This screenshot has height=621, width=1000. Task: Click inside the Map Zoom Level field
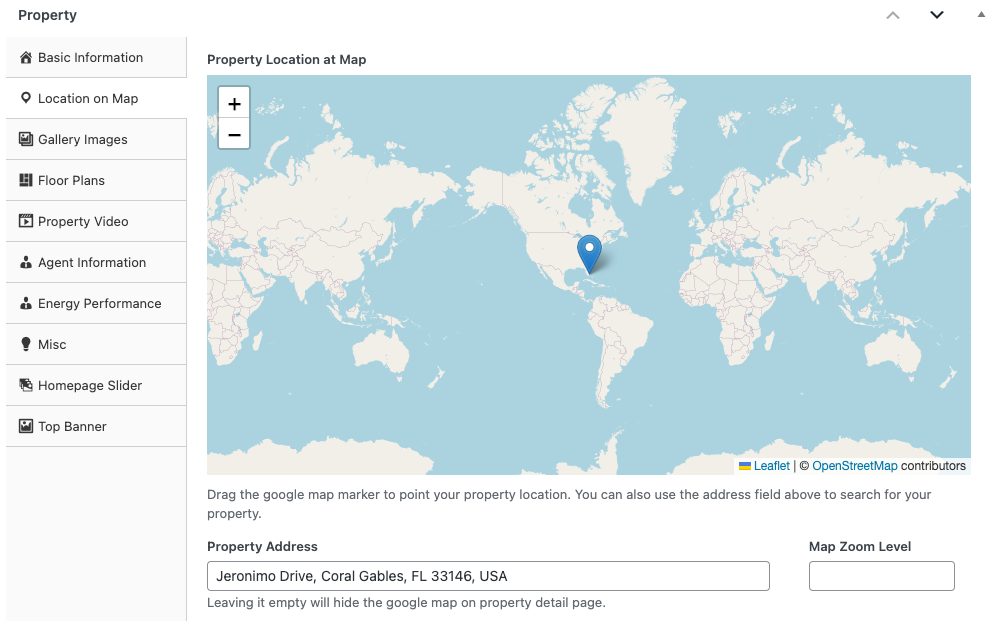pyautogui.click(x=881, y=576)
